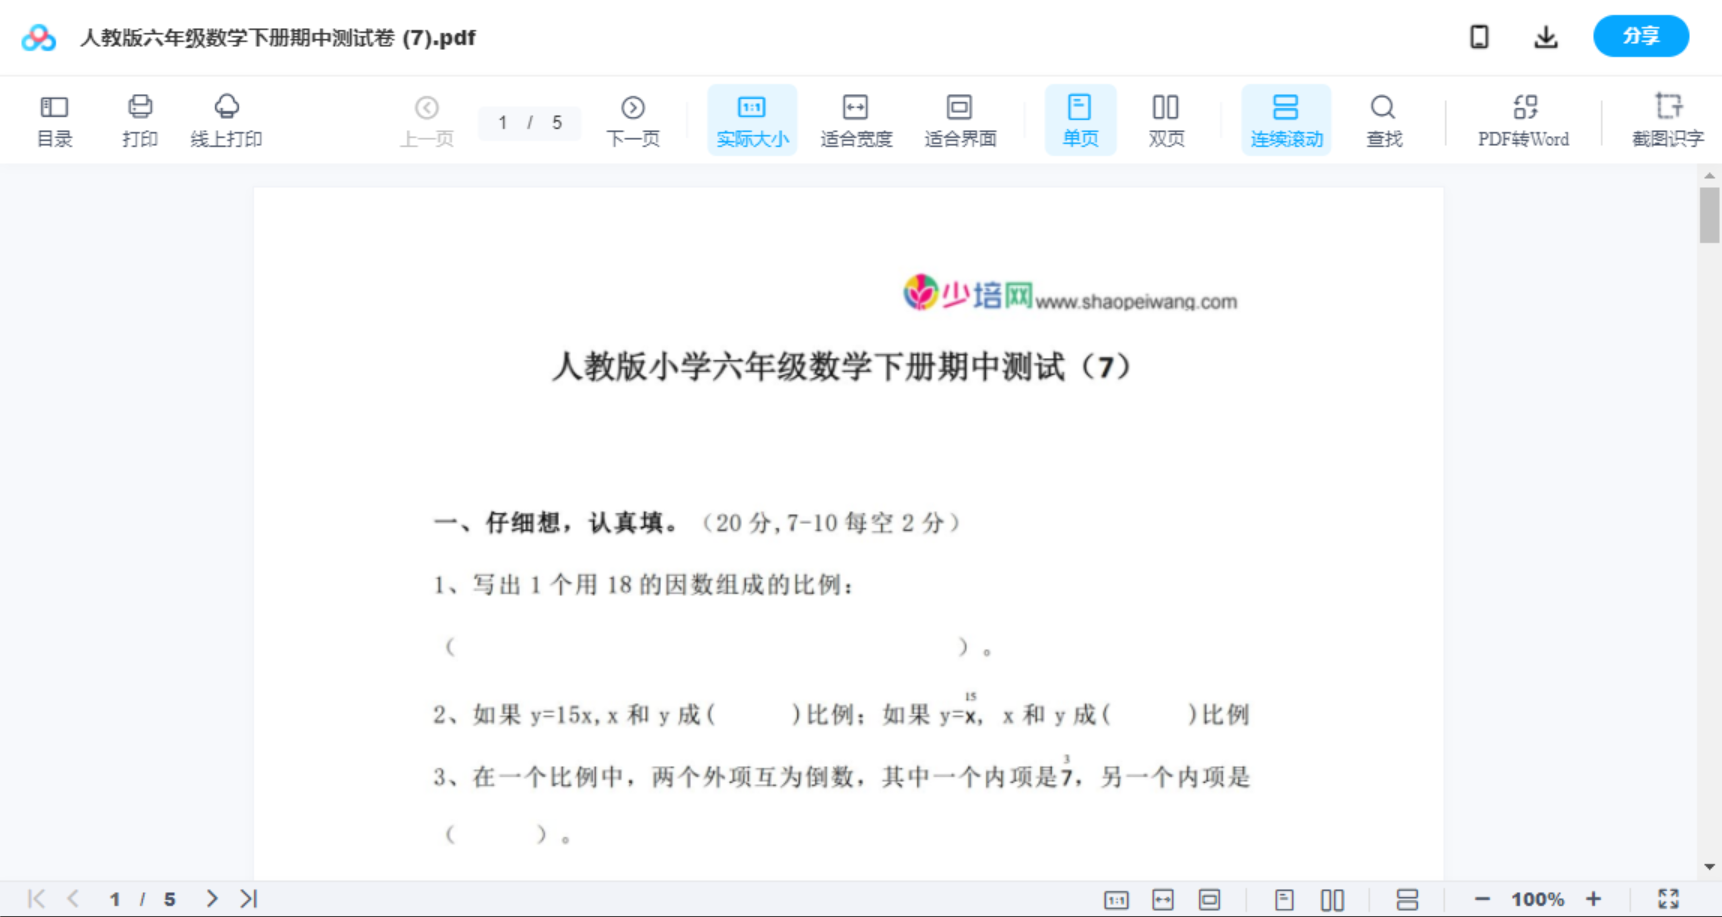This screenshot has width=1722, height=917.
Task: Open the search function (查找)
Action: tap(1383, 119)
